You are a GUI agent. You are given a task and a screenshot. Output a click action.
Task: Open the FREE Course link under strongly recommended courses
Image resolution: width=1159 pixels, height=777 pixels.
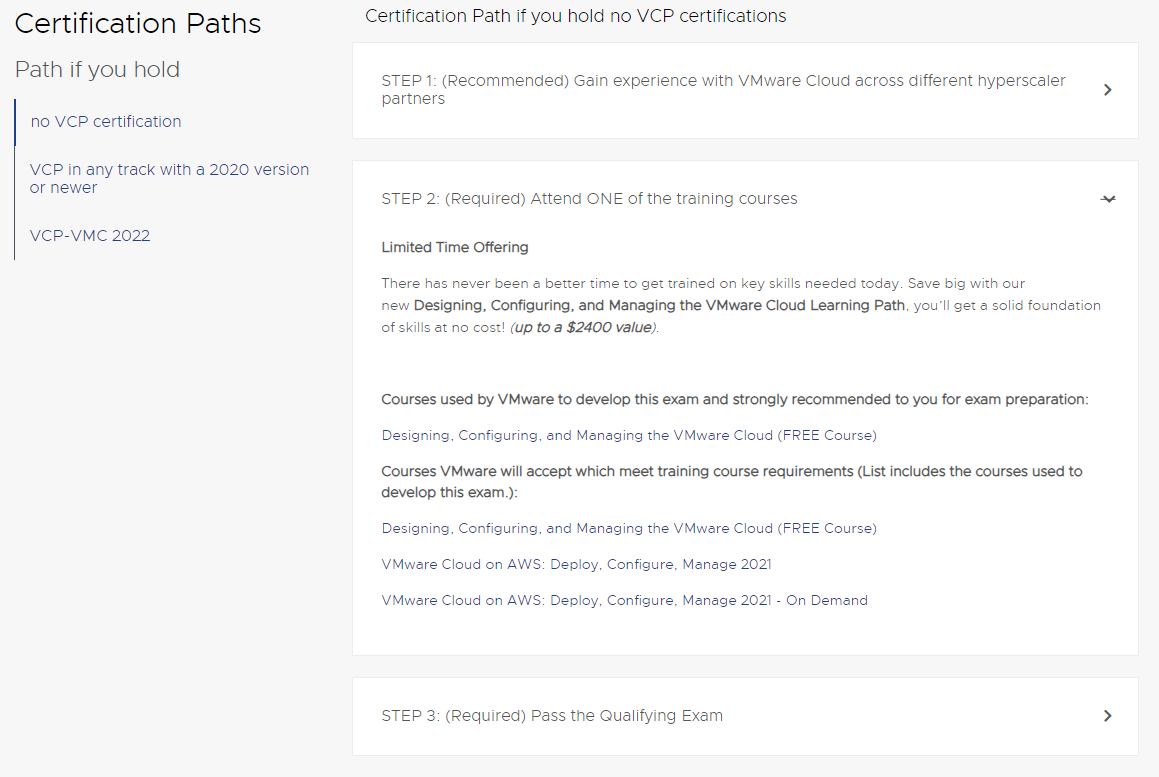[x=628, y=435]
